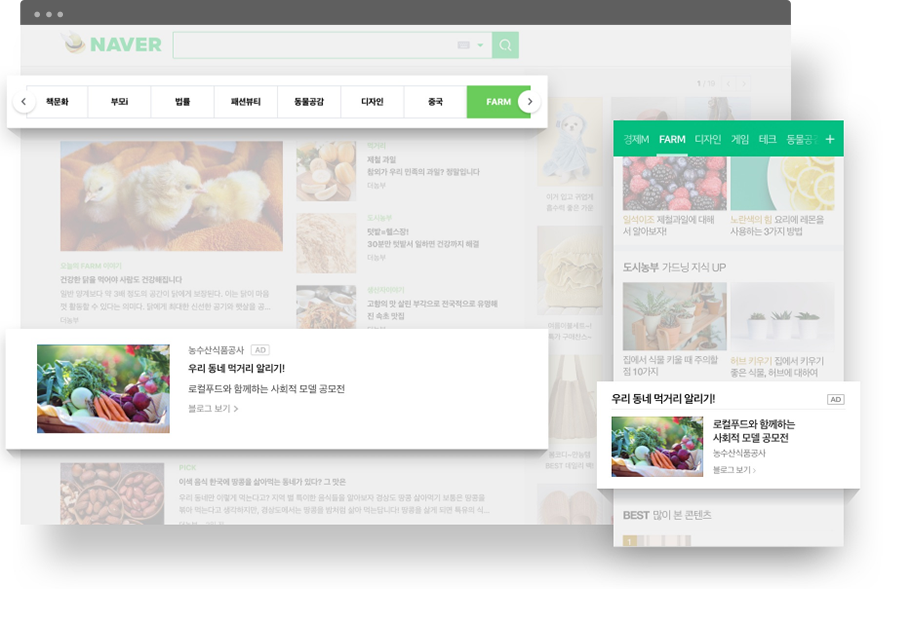Open the succulents shelf thumbnail
This screenshot has height=623, width=911.
tap(675, 316)
